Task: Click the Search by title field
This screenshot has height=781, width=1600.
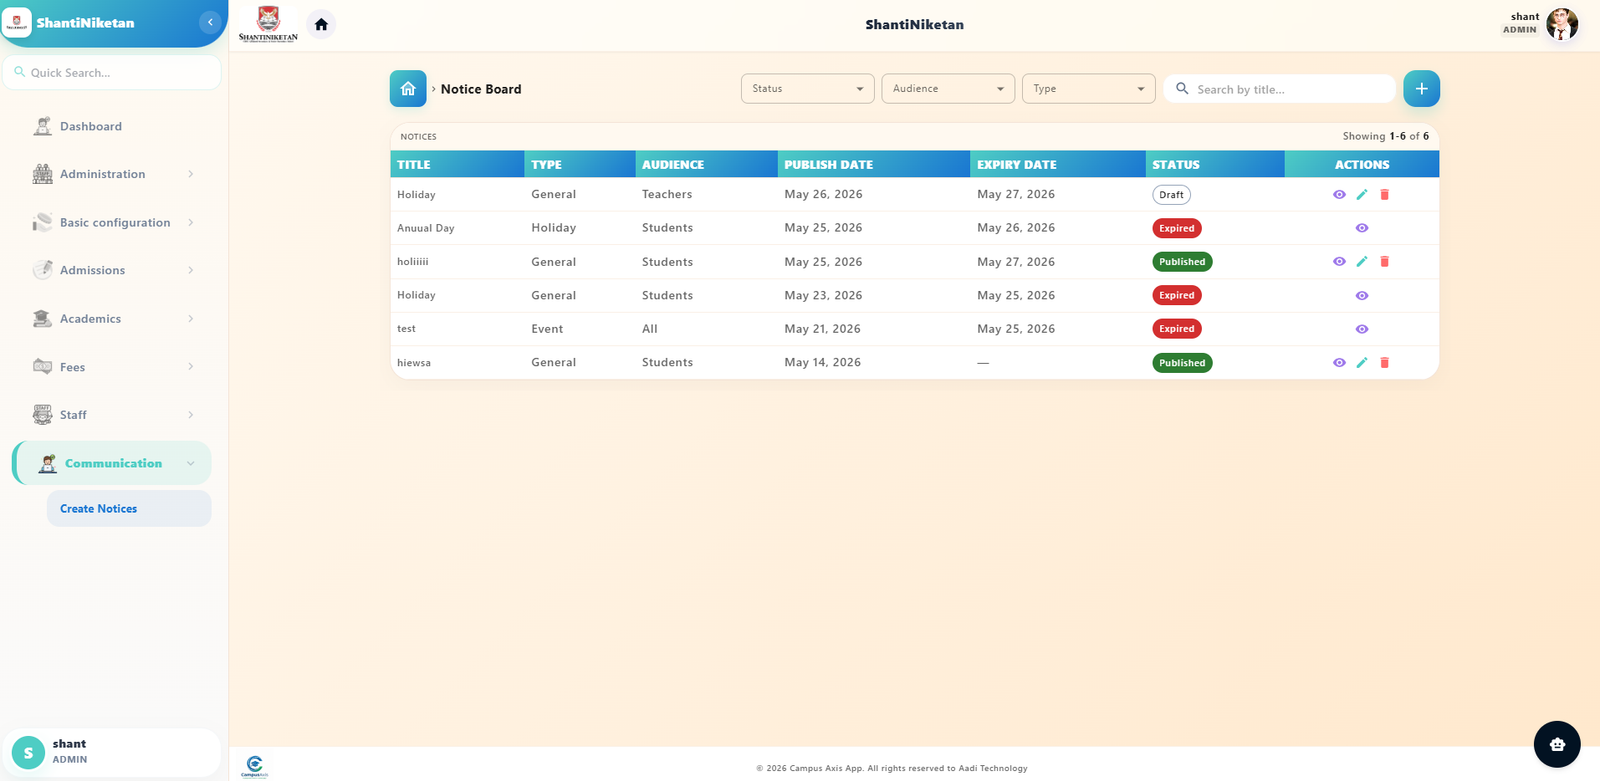Action: click(1280, 89)
